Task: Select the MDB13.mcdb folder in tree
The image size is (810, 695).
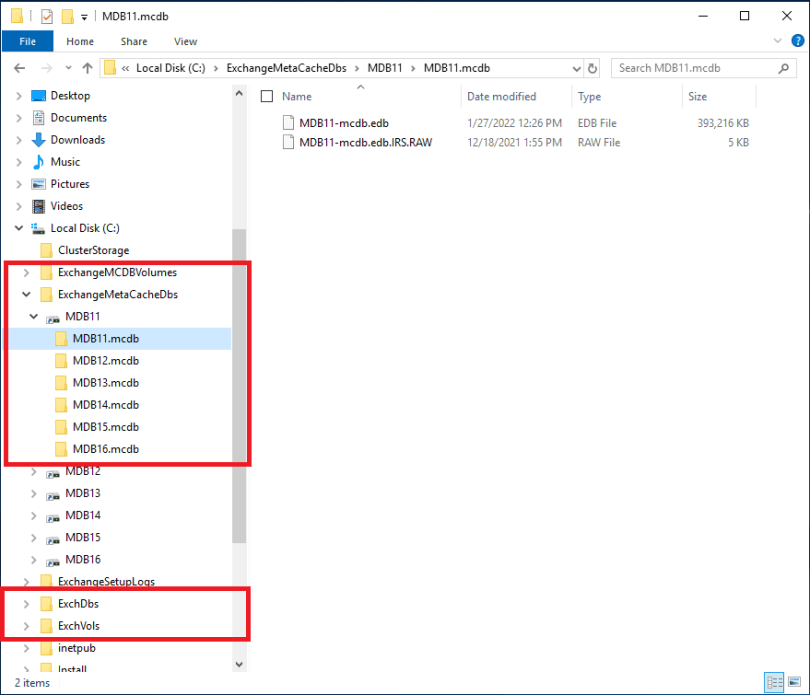Action: tap(105, 383)
